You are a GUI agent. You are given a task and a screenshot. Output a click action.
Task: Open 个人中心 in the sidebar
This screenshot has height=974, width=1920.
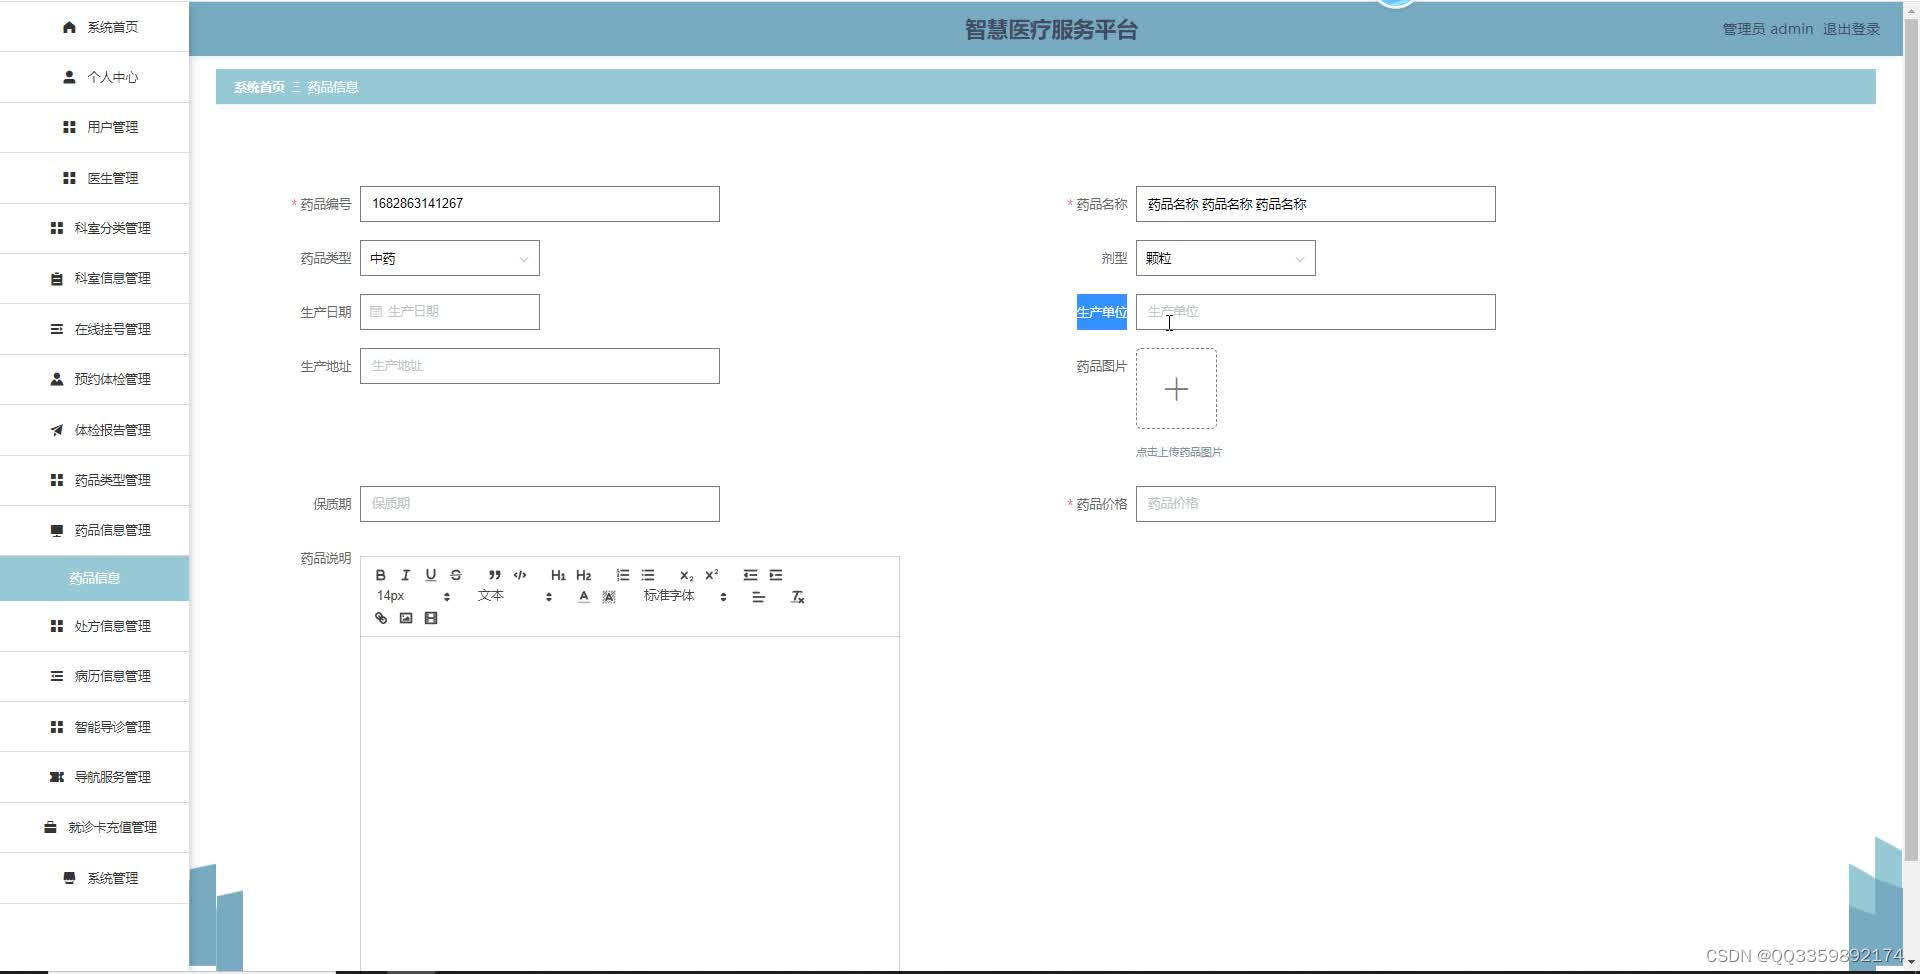click(94, 77)
